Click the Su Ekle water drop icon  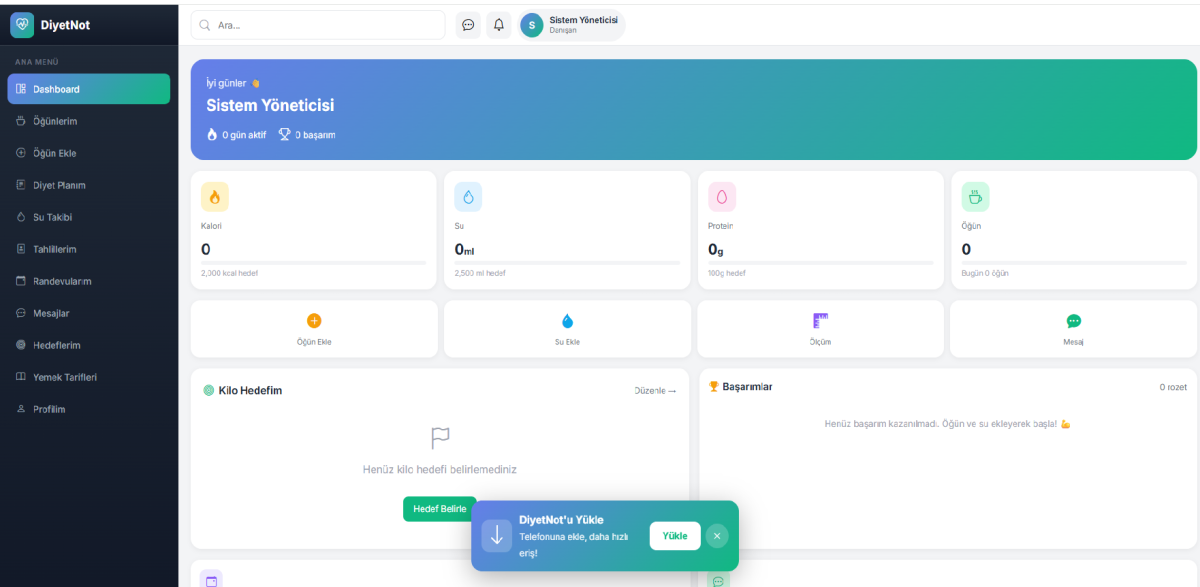567,321
